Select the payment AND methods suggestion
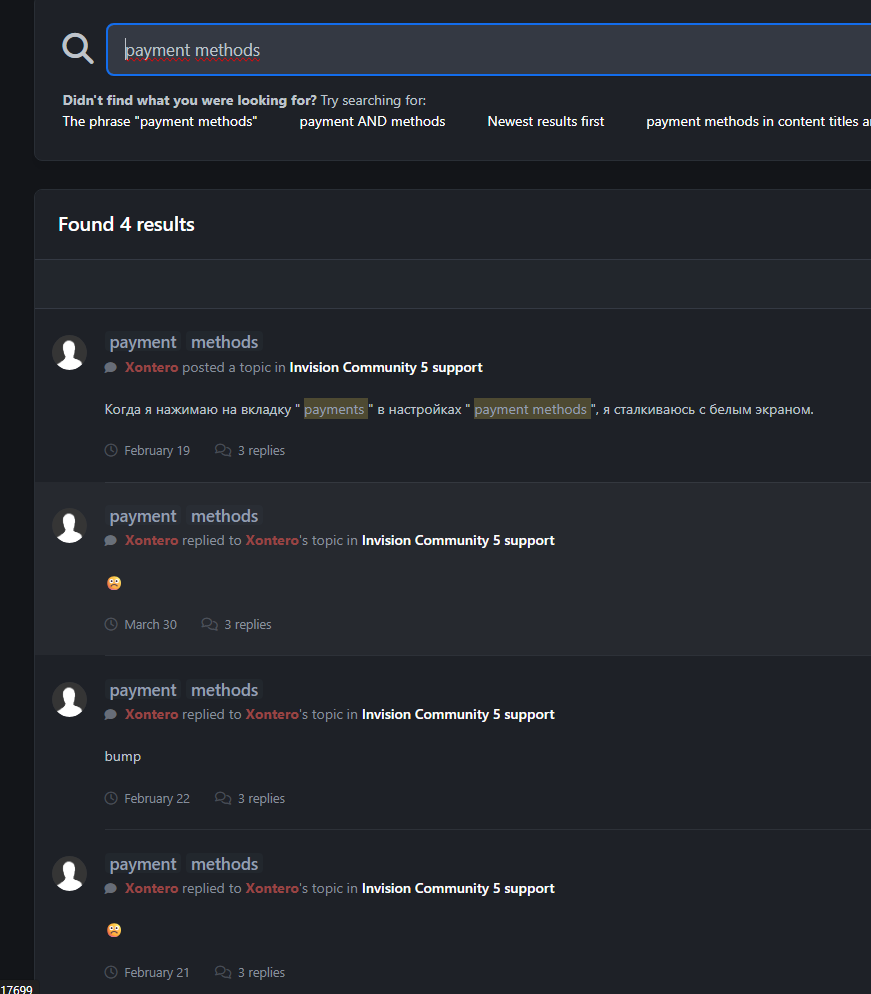The image size is (871, 994). point(372,121)
